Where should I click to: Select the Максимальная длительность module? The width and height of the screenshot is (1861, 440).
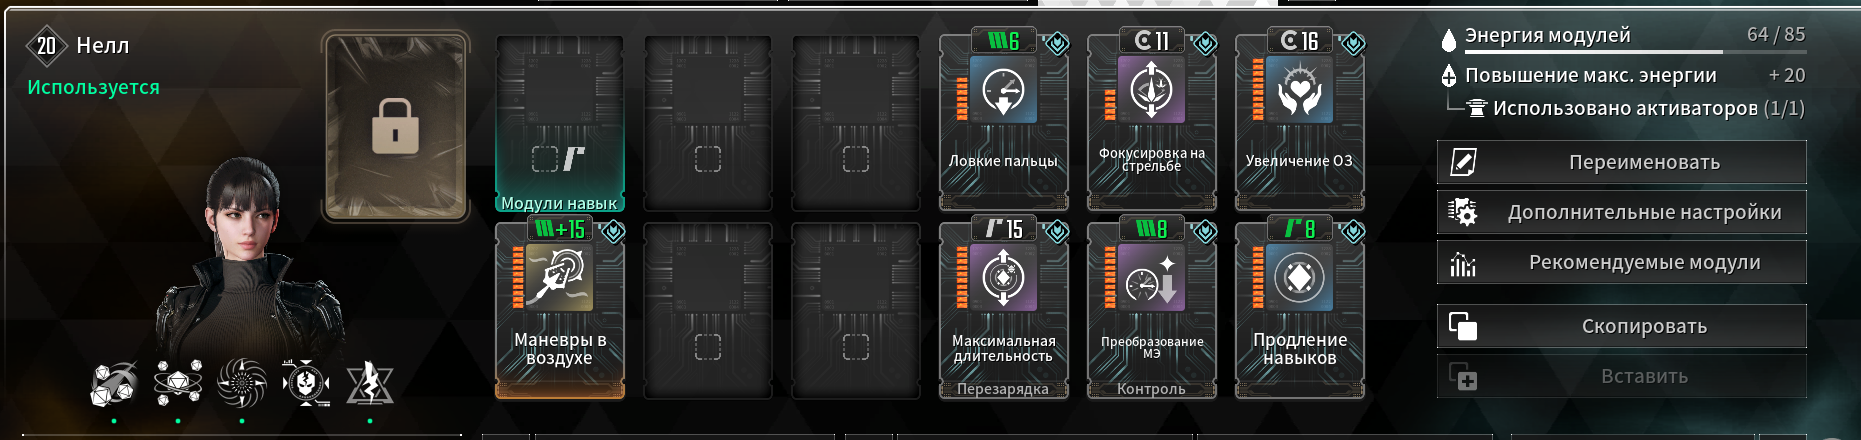pyautogui.click(x=1003, y=309)
